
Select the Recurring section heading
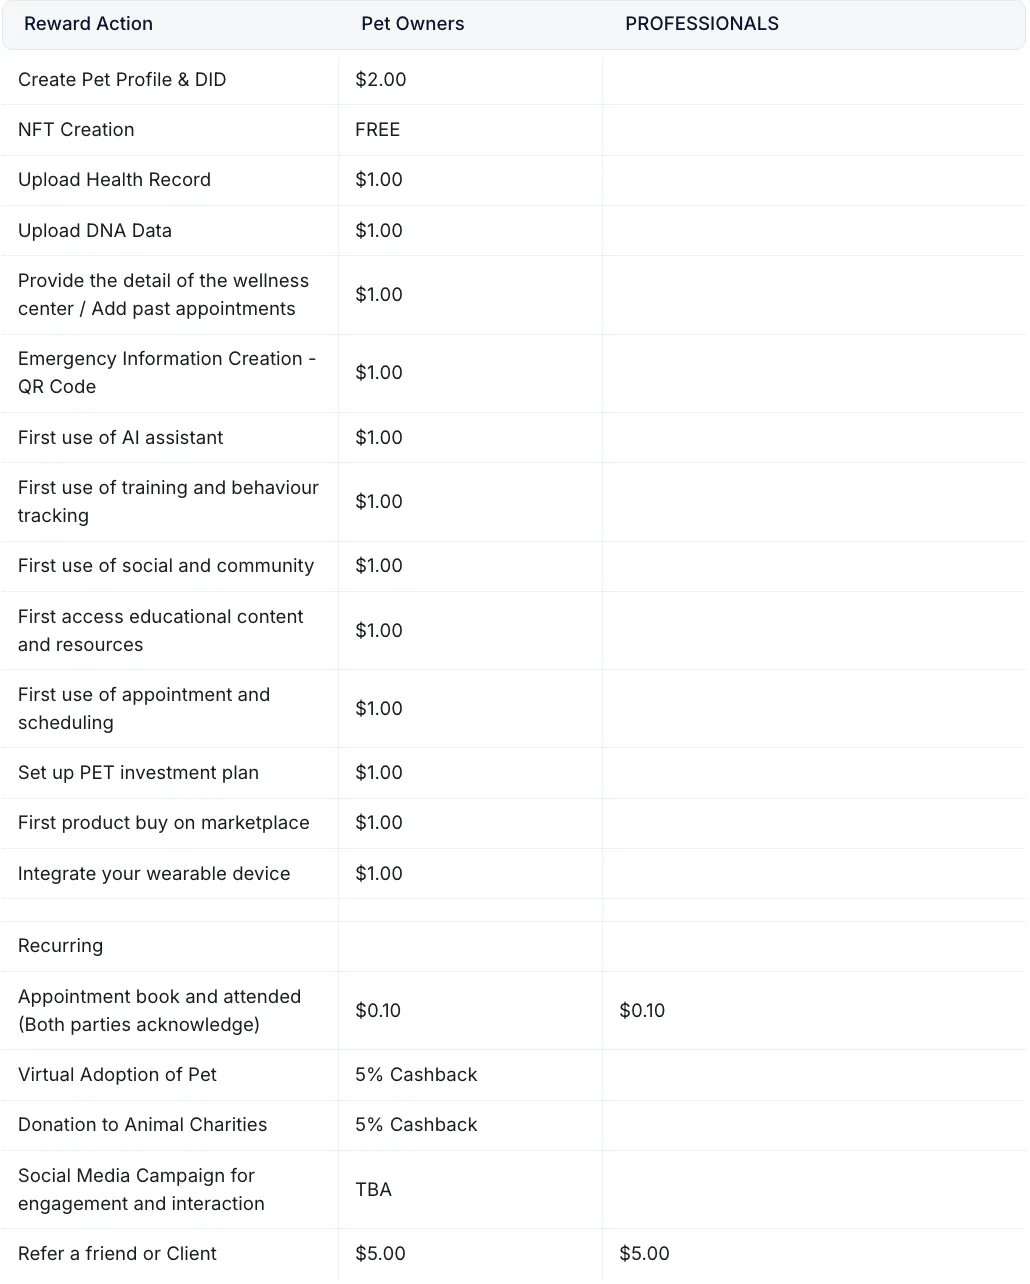click(x=60, y=946)
